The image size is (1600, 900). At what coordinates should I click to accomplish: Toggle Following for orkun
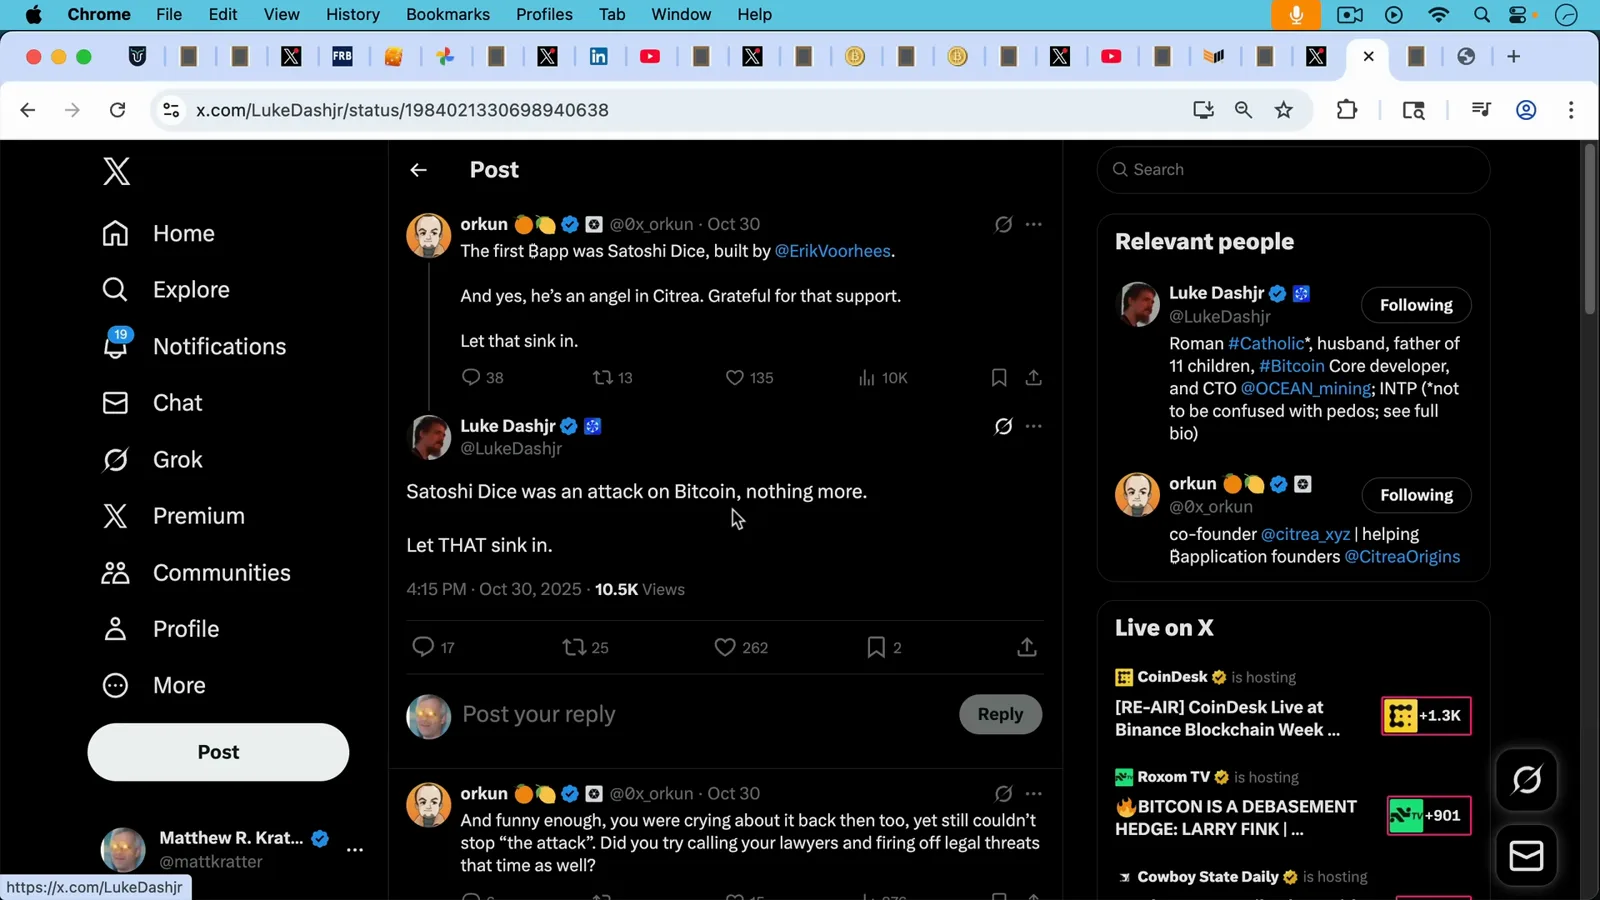point(1416,495)
